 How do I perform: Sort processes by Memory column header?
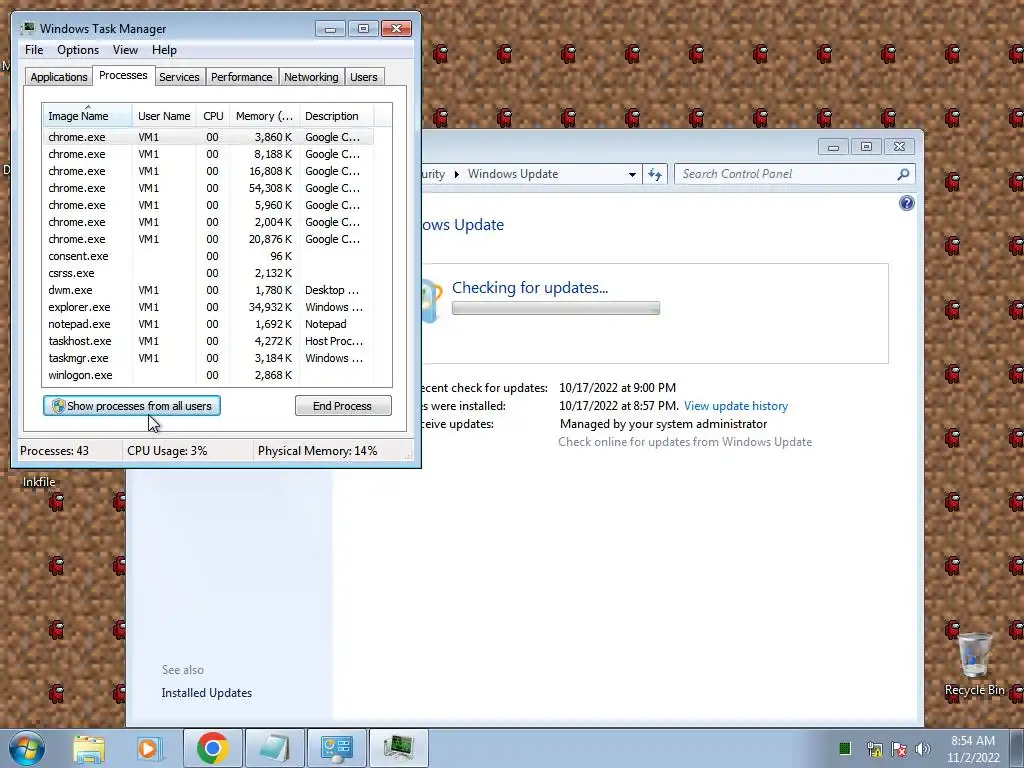(264, 116)
